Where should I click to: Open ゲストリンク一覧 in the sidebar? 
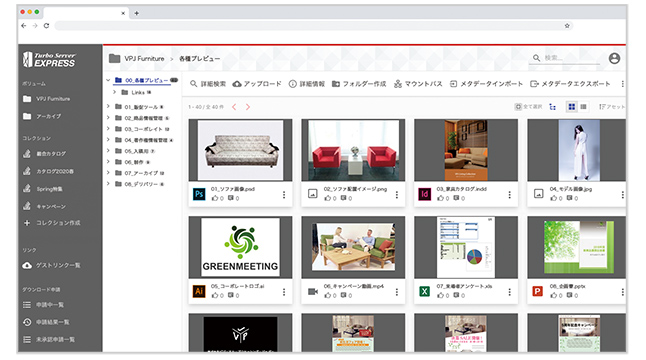click(x=51, y=265)
